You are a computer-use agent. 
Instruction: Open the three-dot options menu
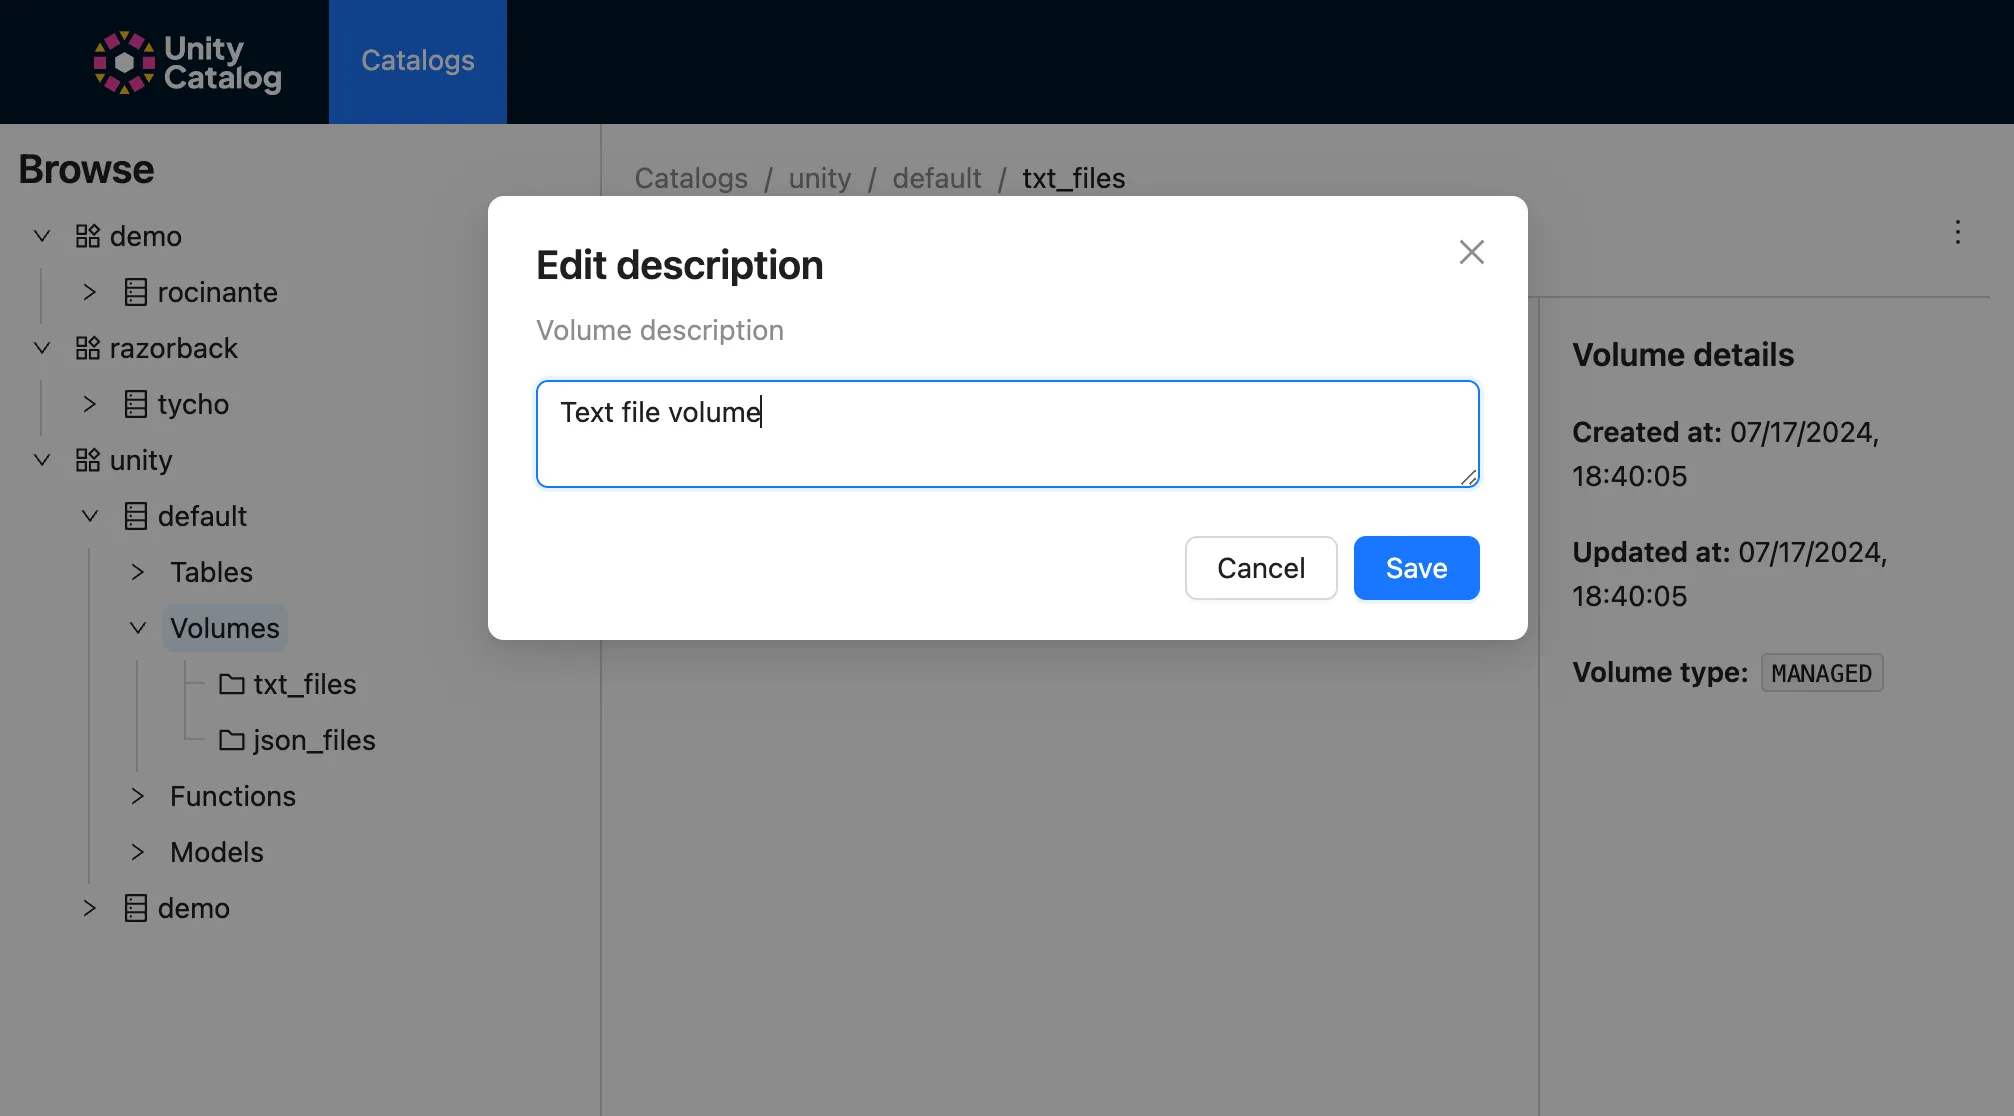click(x=1958, y=232)
